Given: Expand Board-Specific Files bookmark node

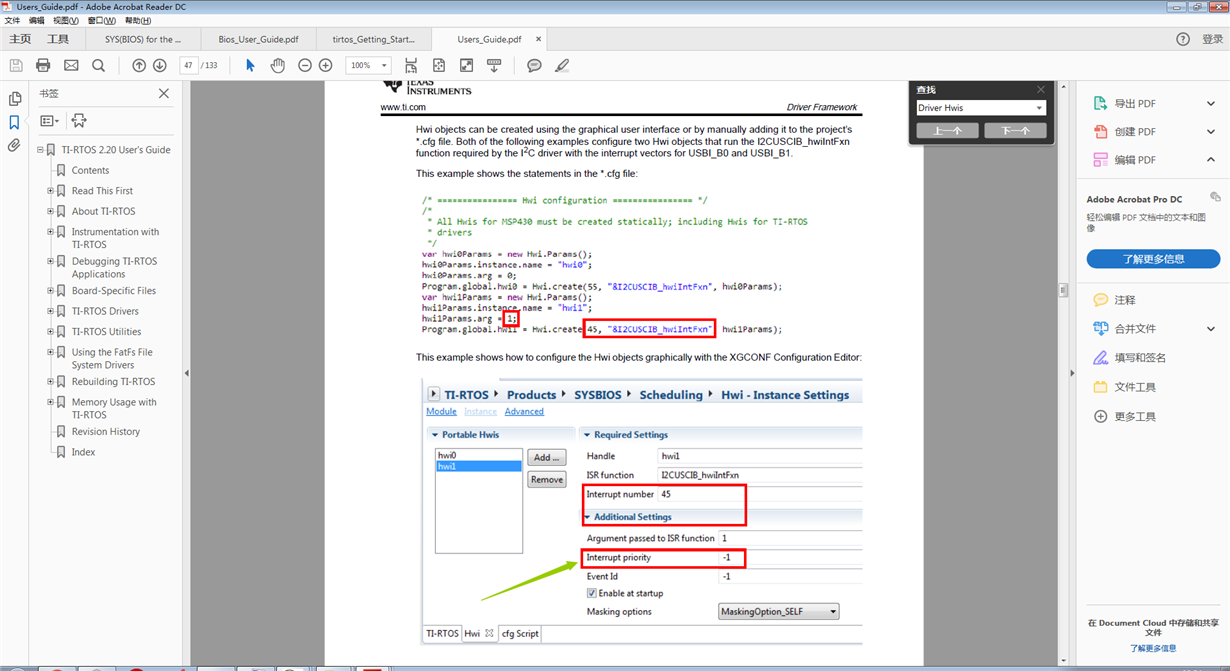Looking at the screenshot, I should pyautogui.click(x=50, y=290).
